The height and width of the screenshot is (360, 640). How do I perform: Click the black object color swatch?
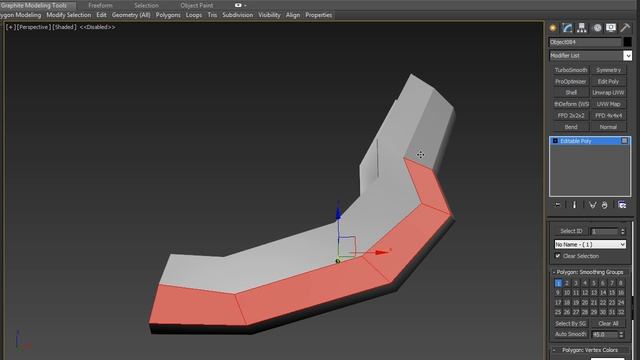pyautogui.click(x=627, y=42)
